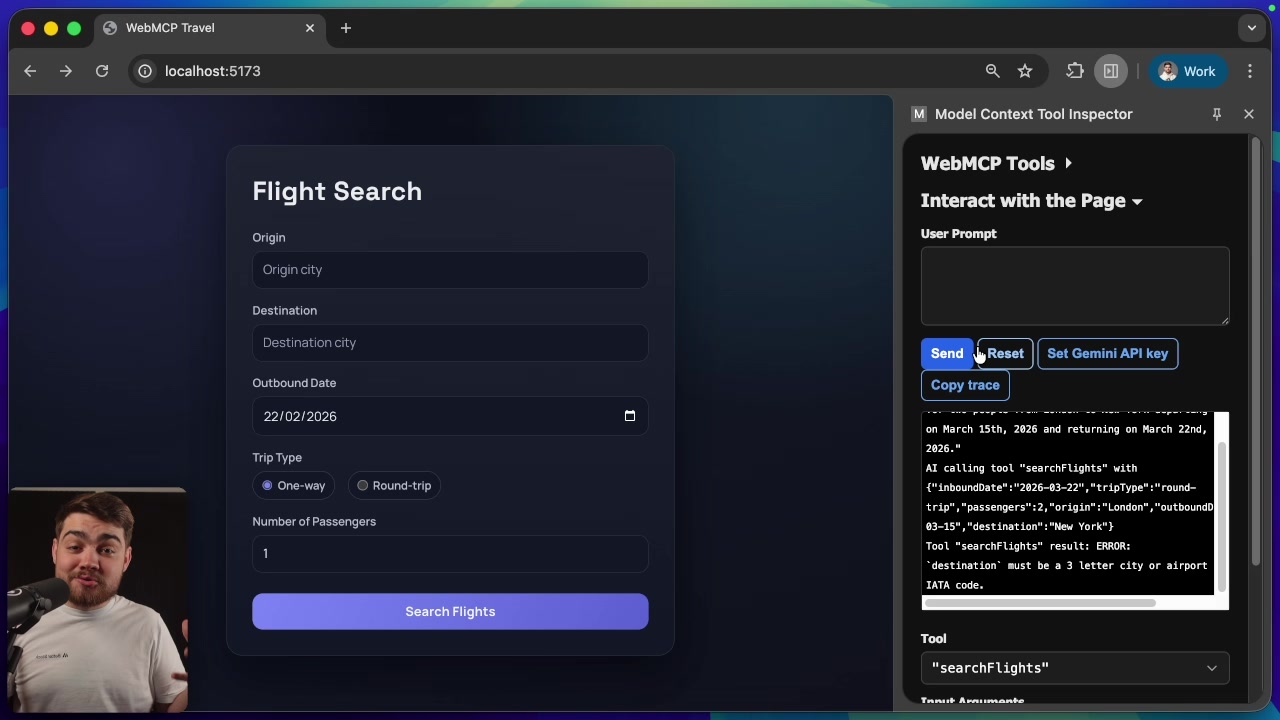Open the calendar picker on Outbound Date
1280x720 pixels.
coord(630,416)
